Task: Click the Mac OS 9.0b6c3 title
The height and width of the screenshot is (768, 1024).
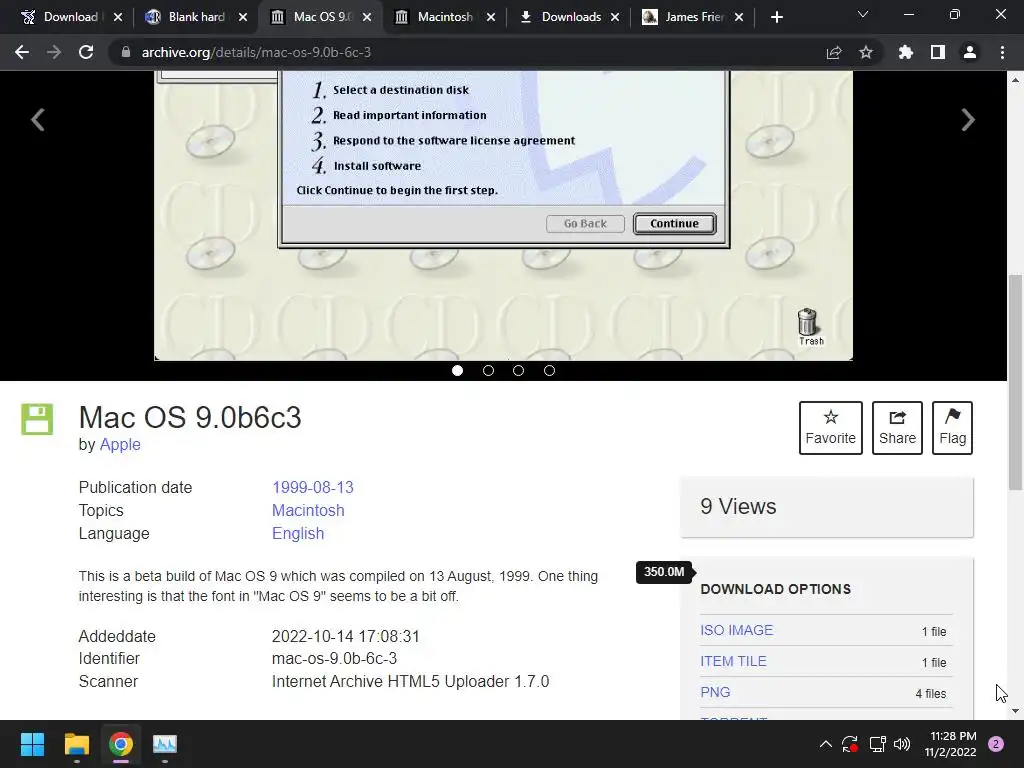Action: tap(190, 417)
